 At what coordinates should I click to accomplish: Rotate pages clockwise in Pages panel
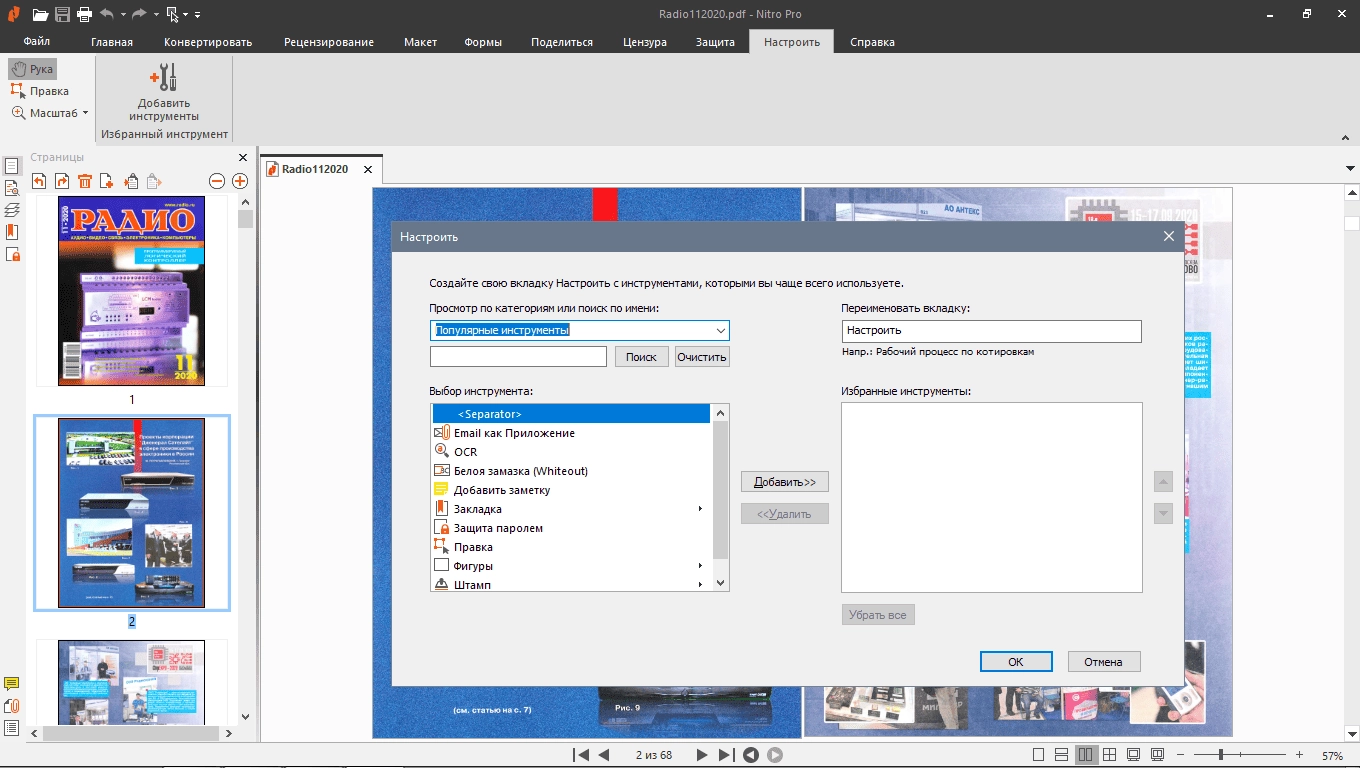[x=62, y=181]
